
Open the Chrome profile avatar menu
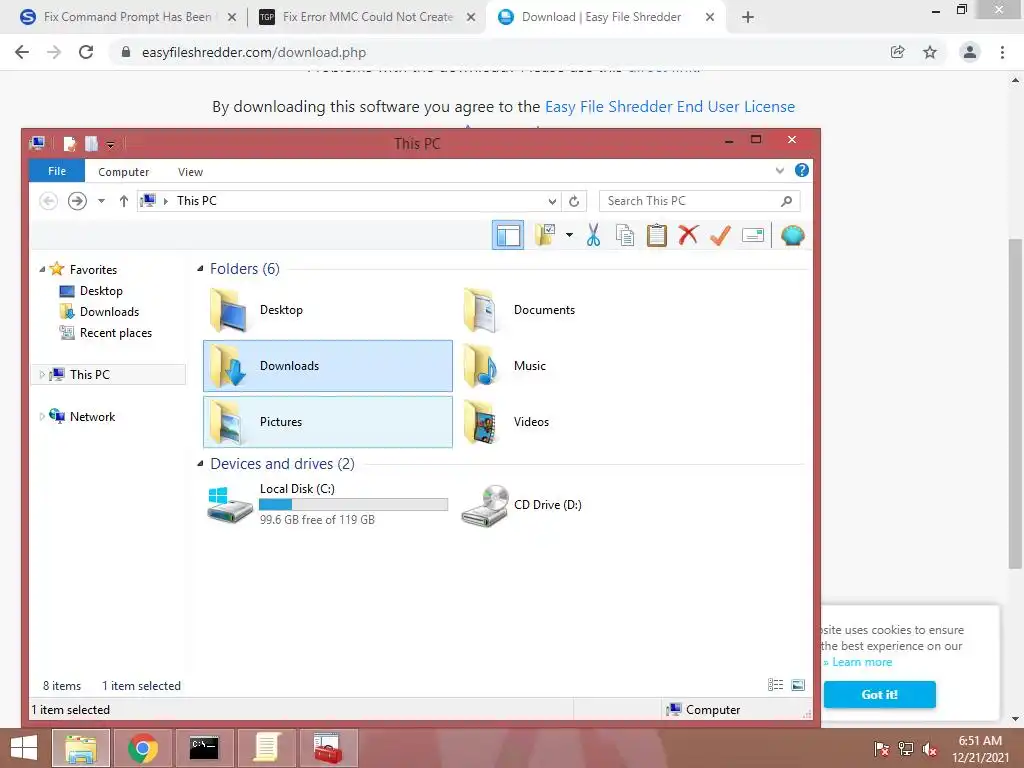tap(970, 52)
